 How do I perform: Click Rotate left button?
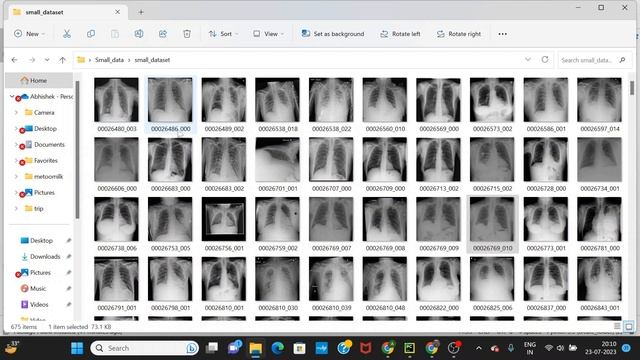[400, 34]
